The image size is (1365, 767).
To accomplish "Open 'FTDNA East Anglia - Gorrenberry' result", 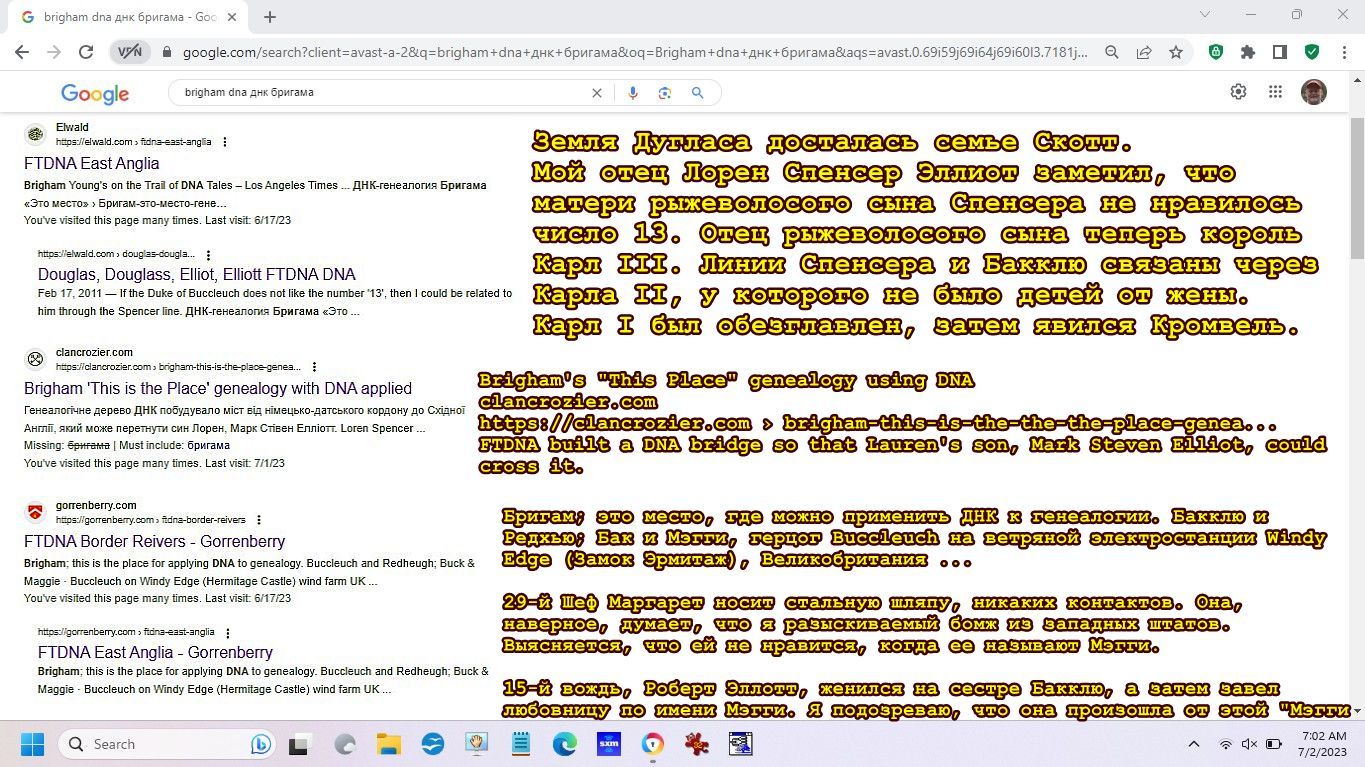I will pyautogui.click(x=155, y=652).
